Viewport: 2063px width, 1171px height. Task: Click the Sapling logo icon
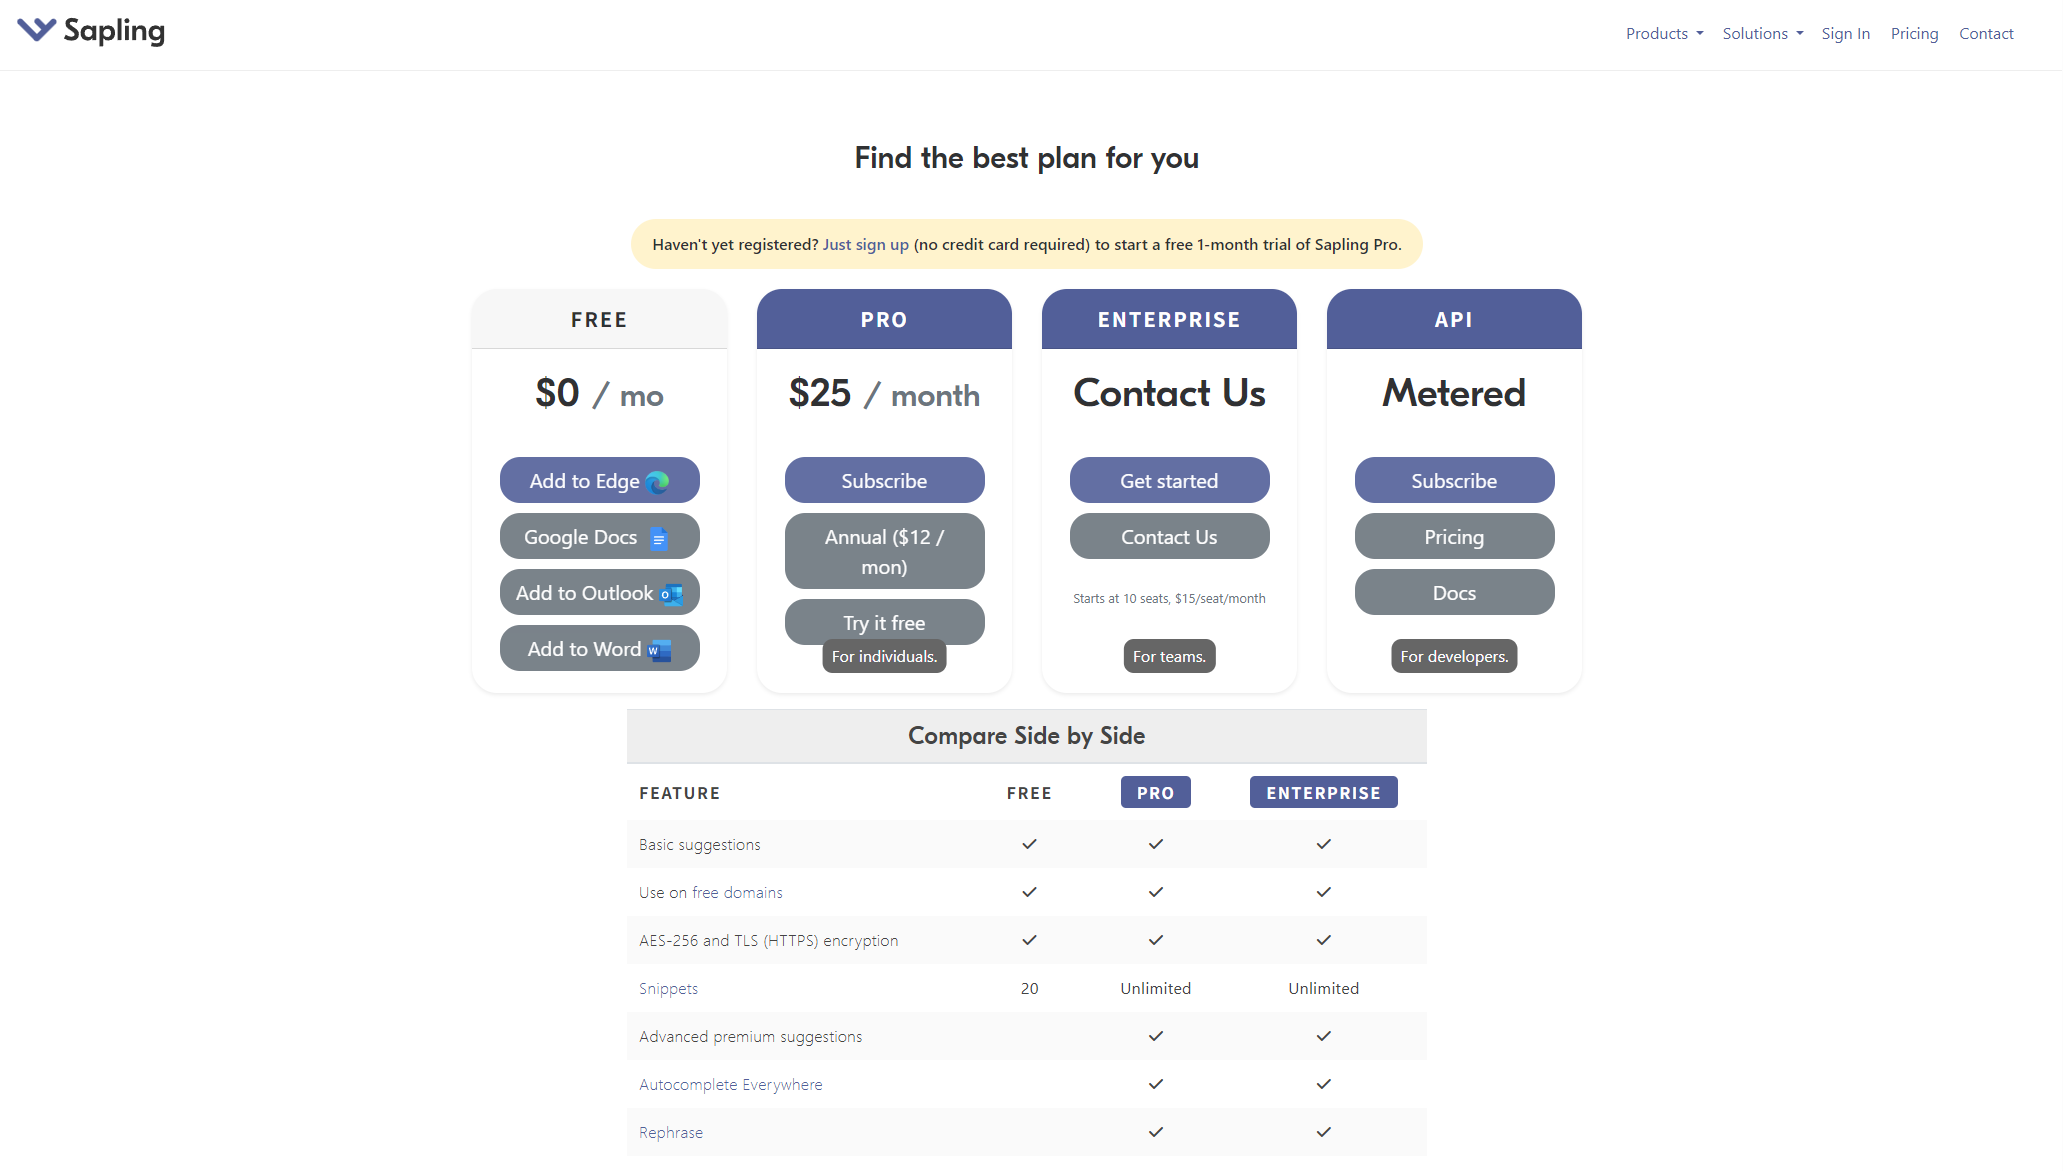click(37, 30)
